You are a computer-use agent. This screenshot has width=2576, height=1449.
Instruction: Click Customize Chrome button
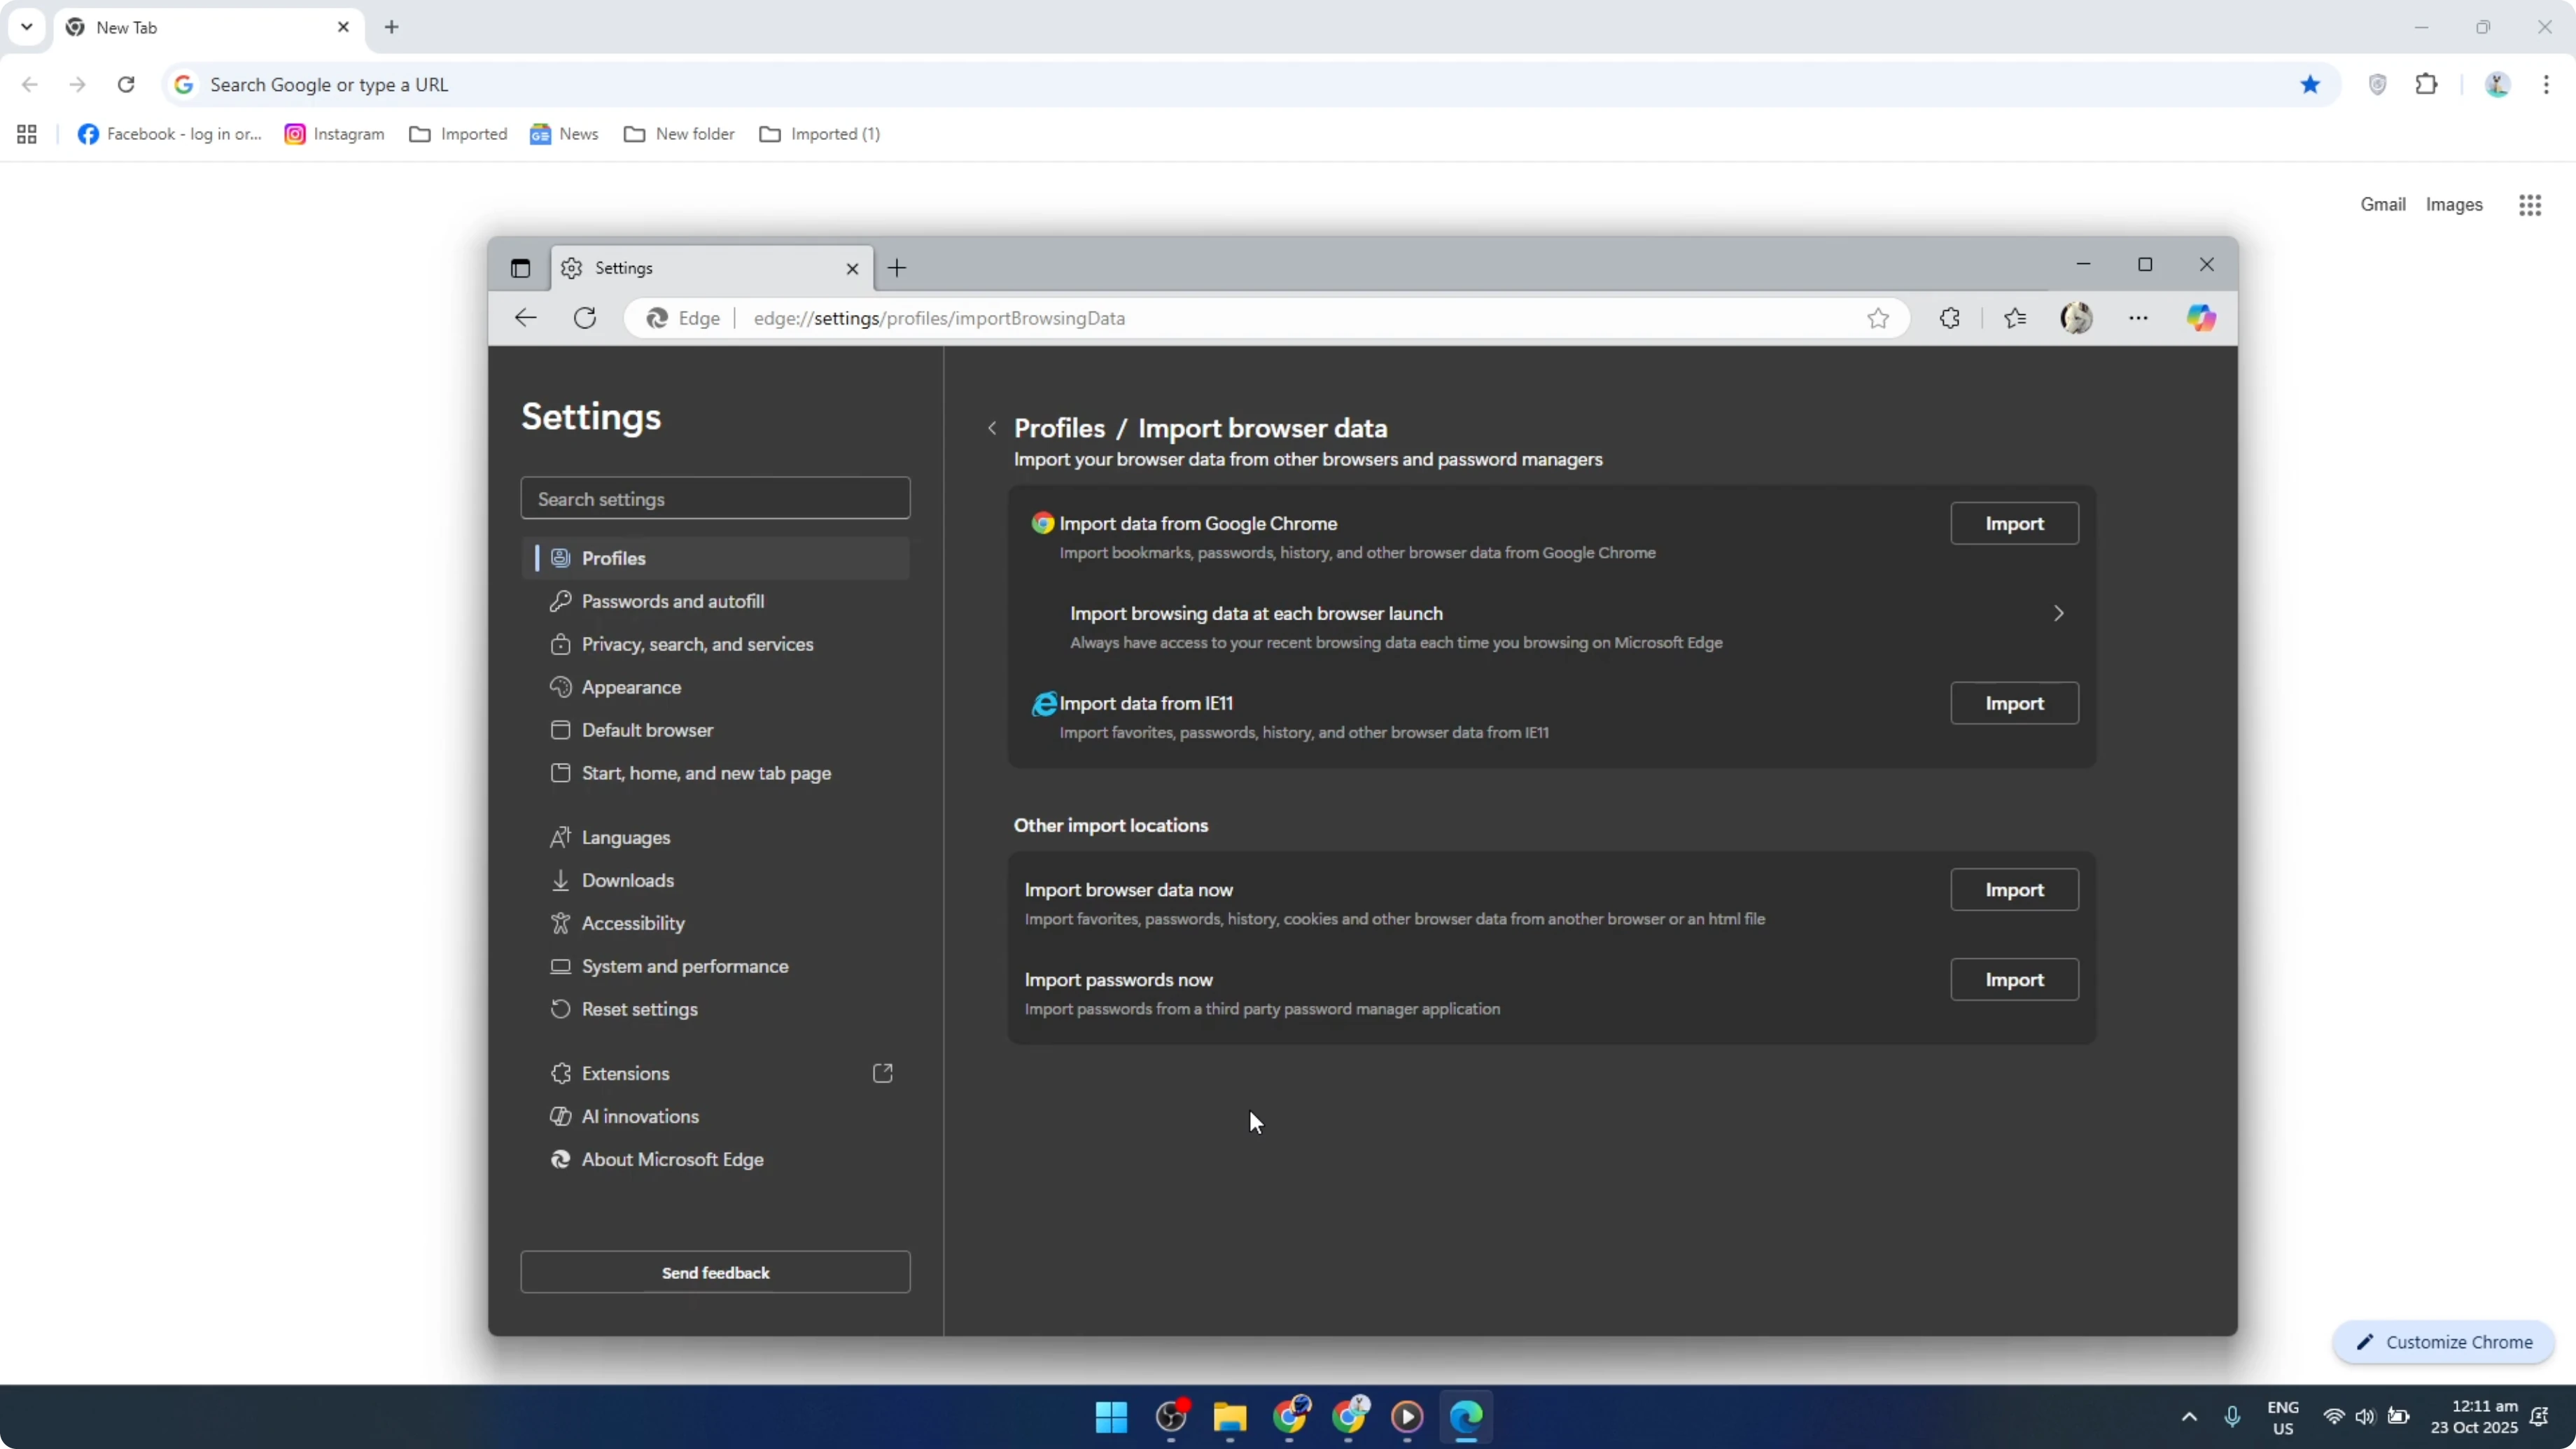pyautogui.click(x=2443, y=1342)
